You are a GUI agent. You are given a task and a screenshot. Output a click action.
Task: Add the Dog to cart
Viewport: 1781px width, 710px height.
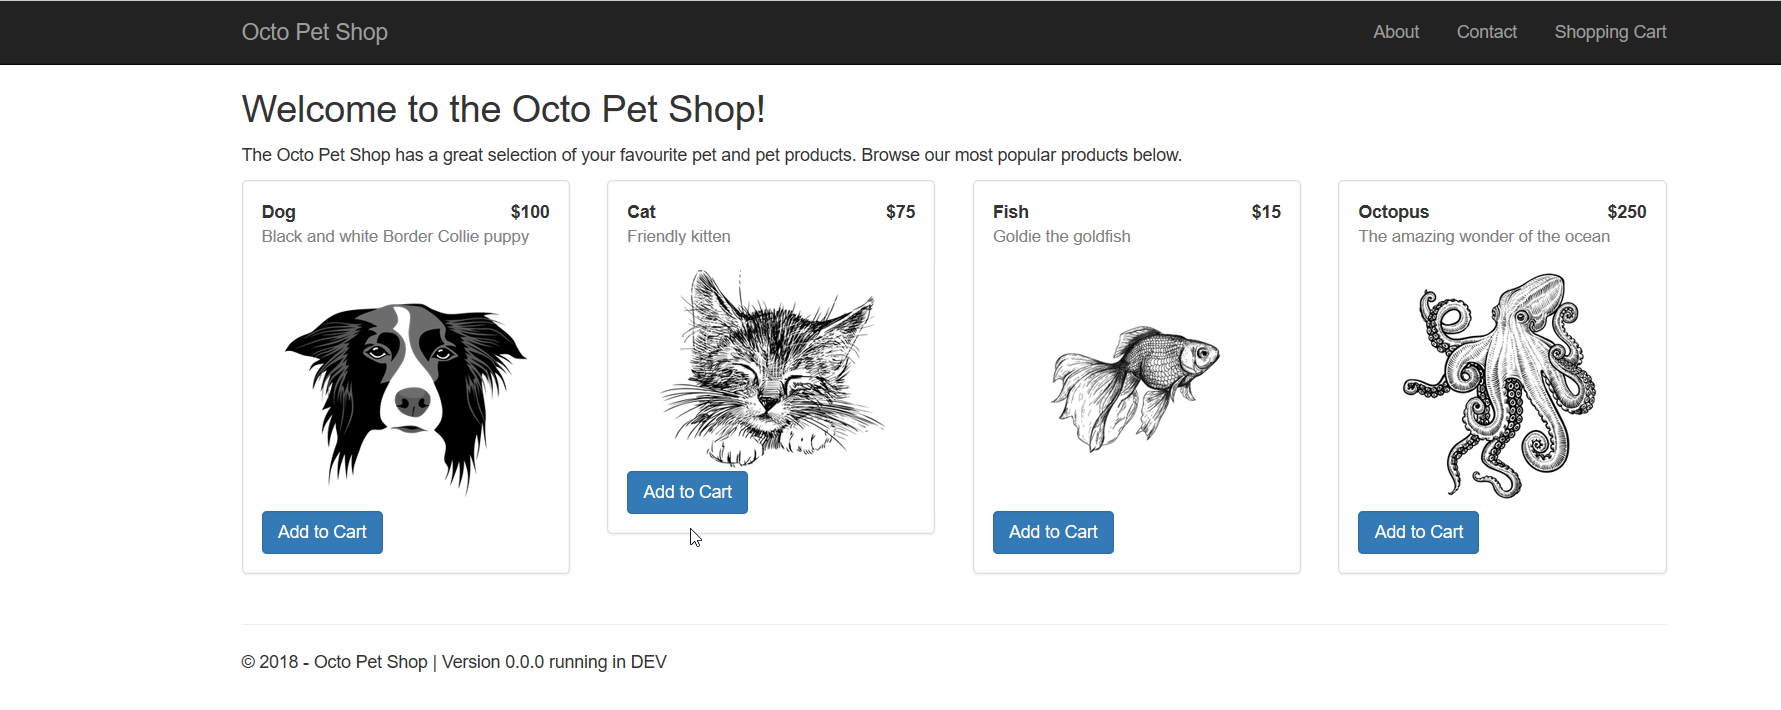[x=322, y=532]
